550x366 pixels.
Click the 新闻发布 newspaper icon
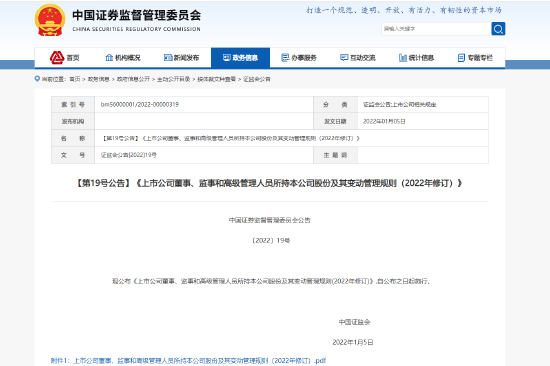point(168,58)
